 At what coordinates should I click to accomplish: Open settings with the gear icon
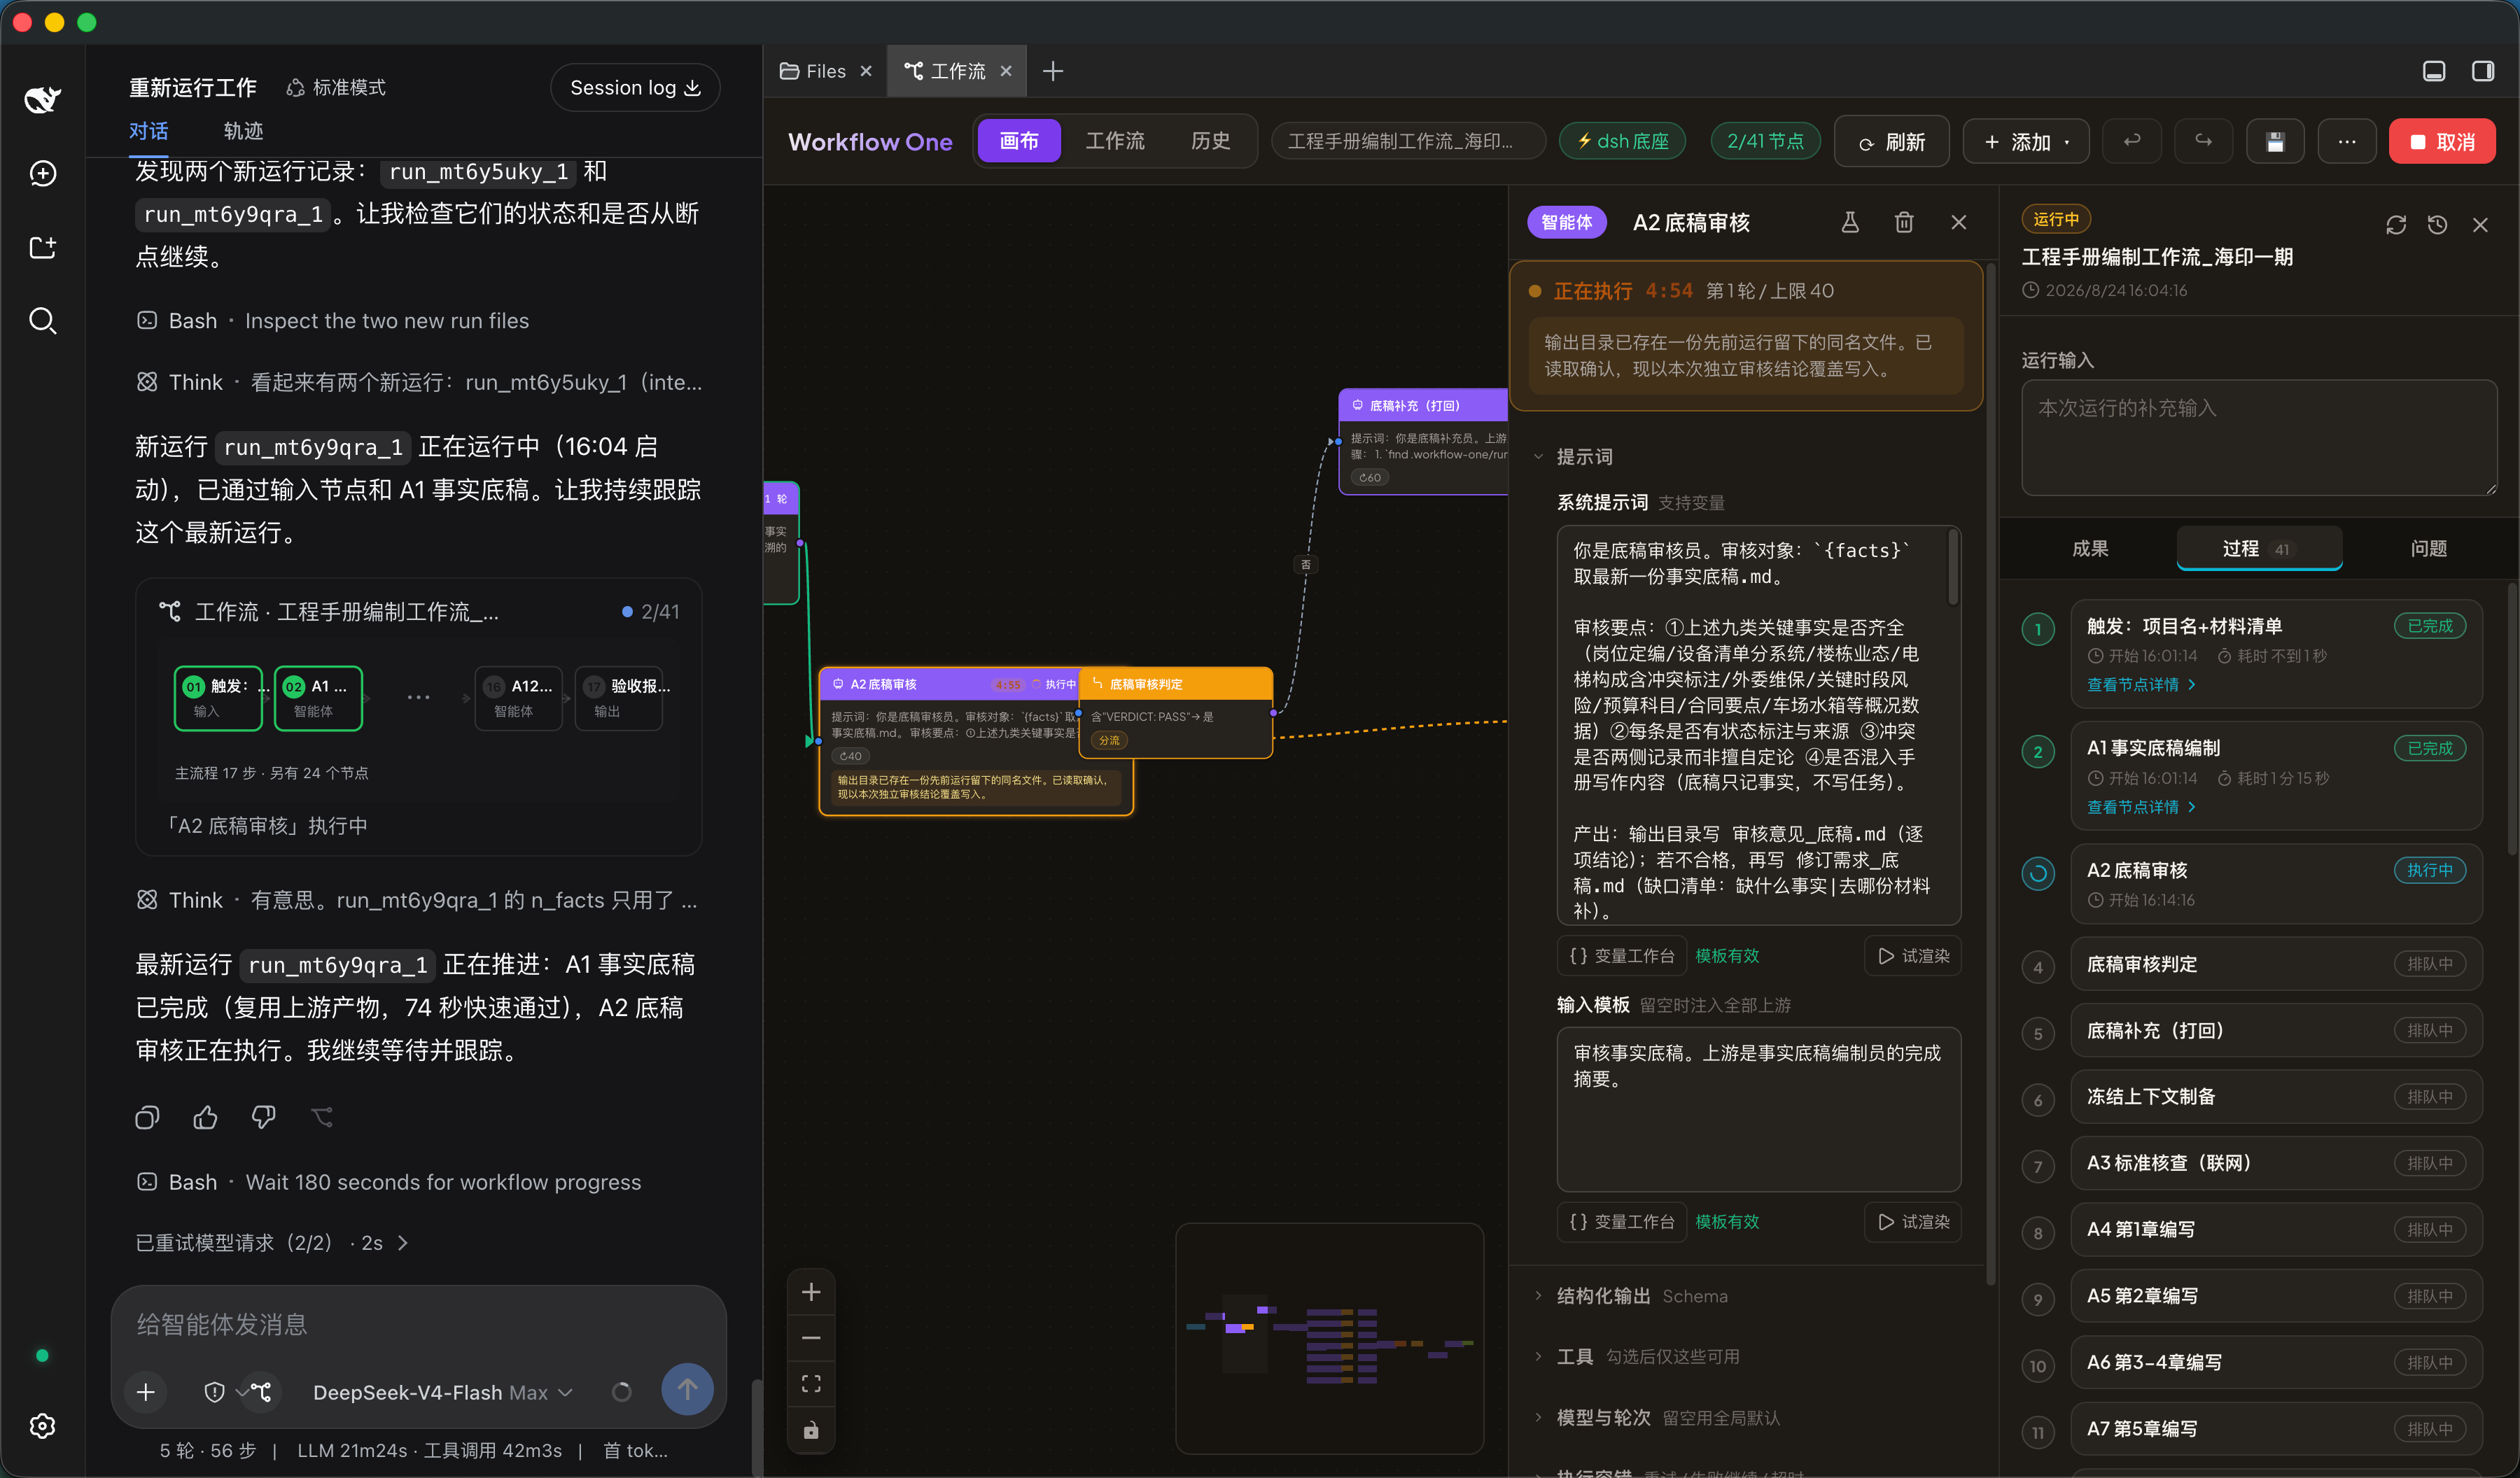pyautogui.click(x=42, y=1425)
